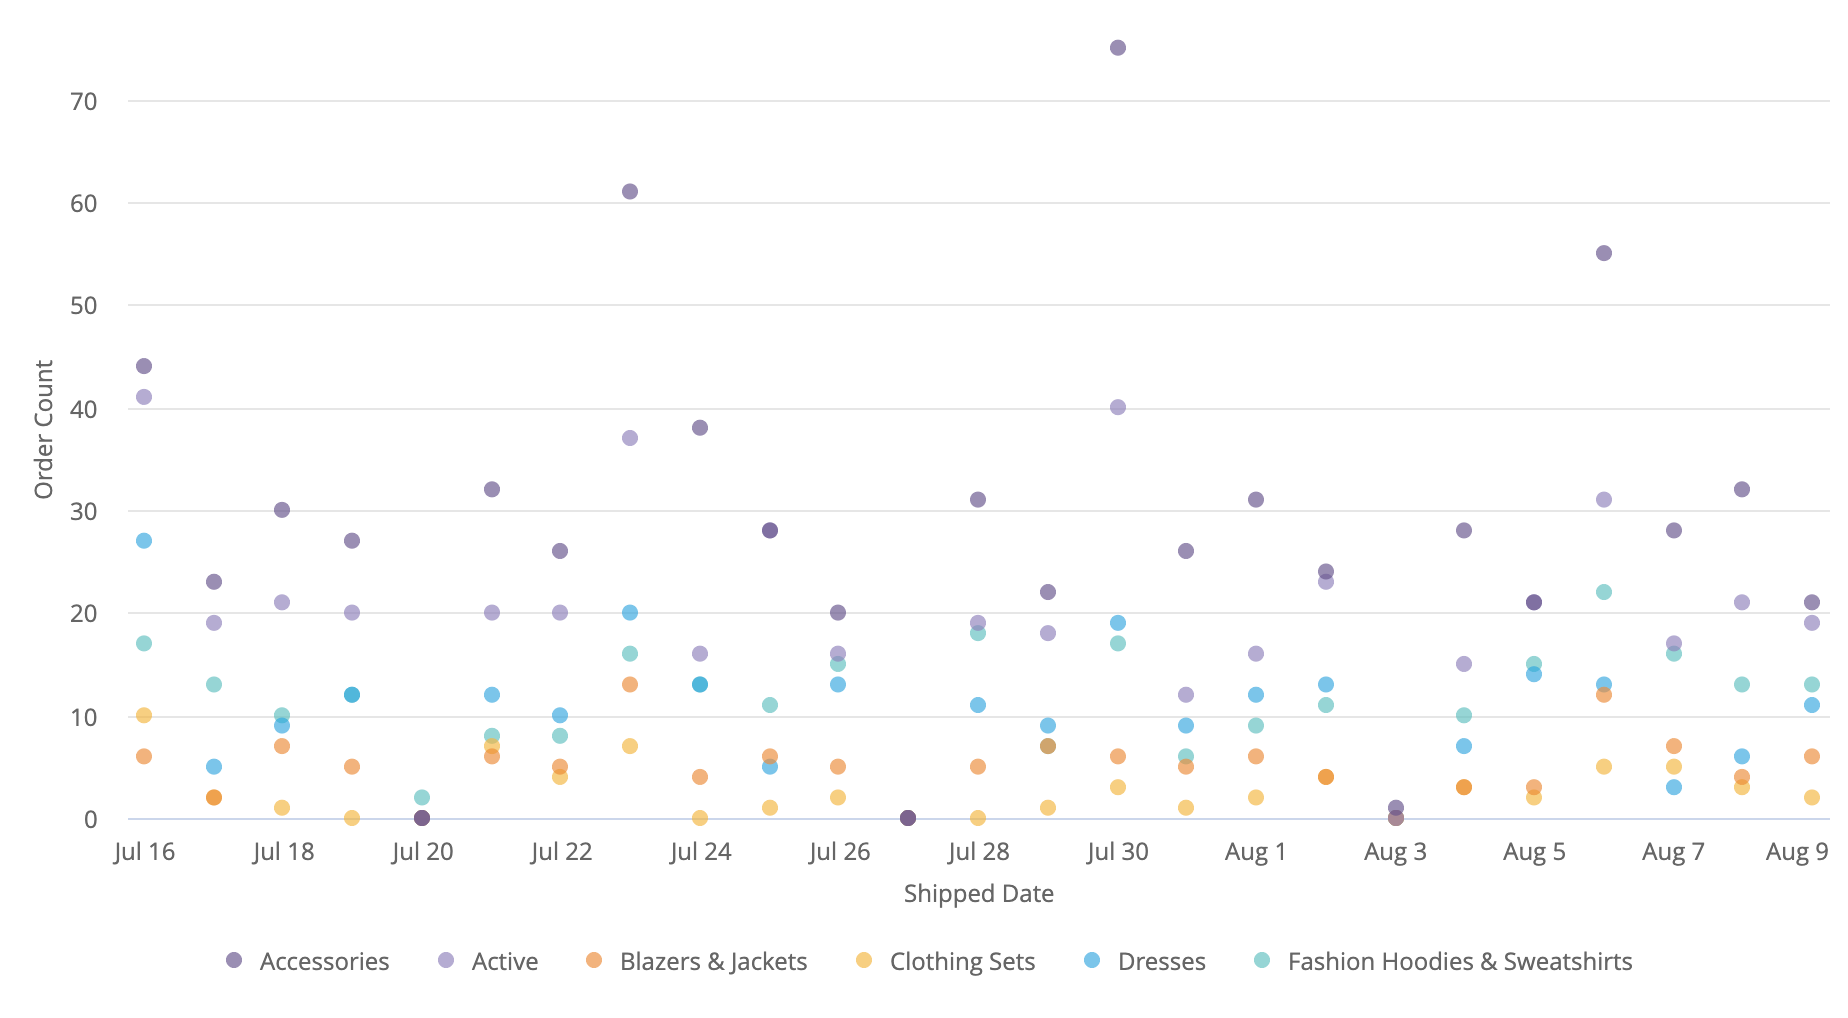Click Fashion Hoodies point at 22 on Aug 6
Image resolution: width=1848 pixels, height=1018 pixels.
(x=1604, y=592)
